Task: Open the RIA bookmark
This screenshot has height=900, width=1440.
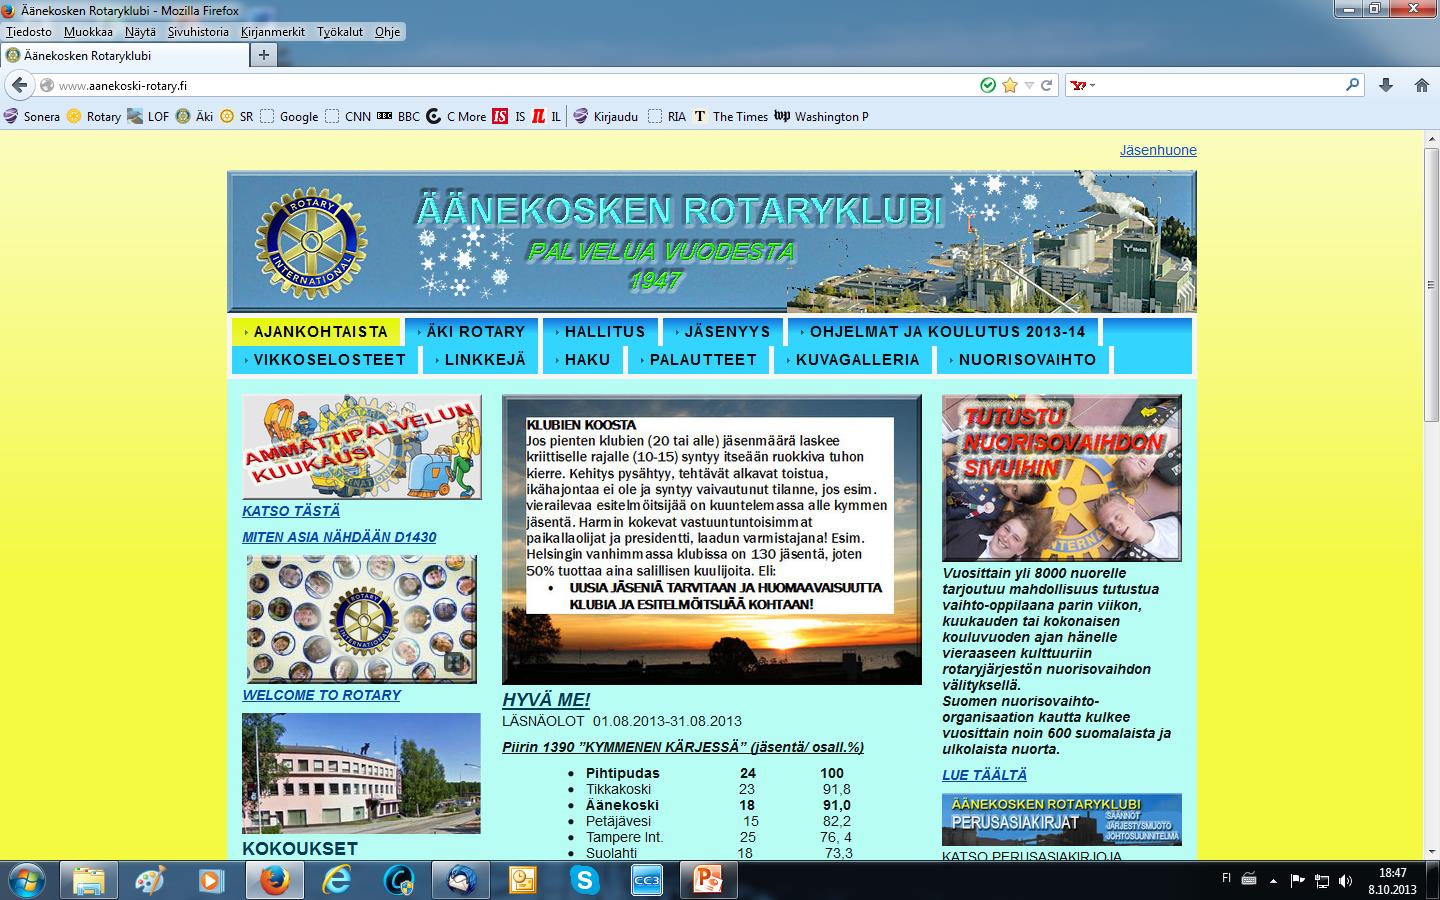Action: click(667, 116)
